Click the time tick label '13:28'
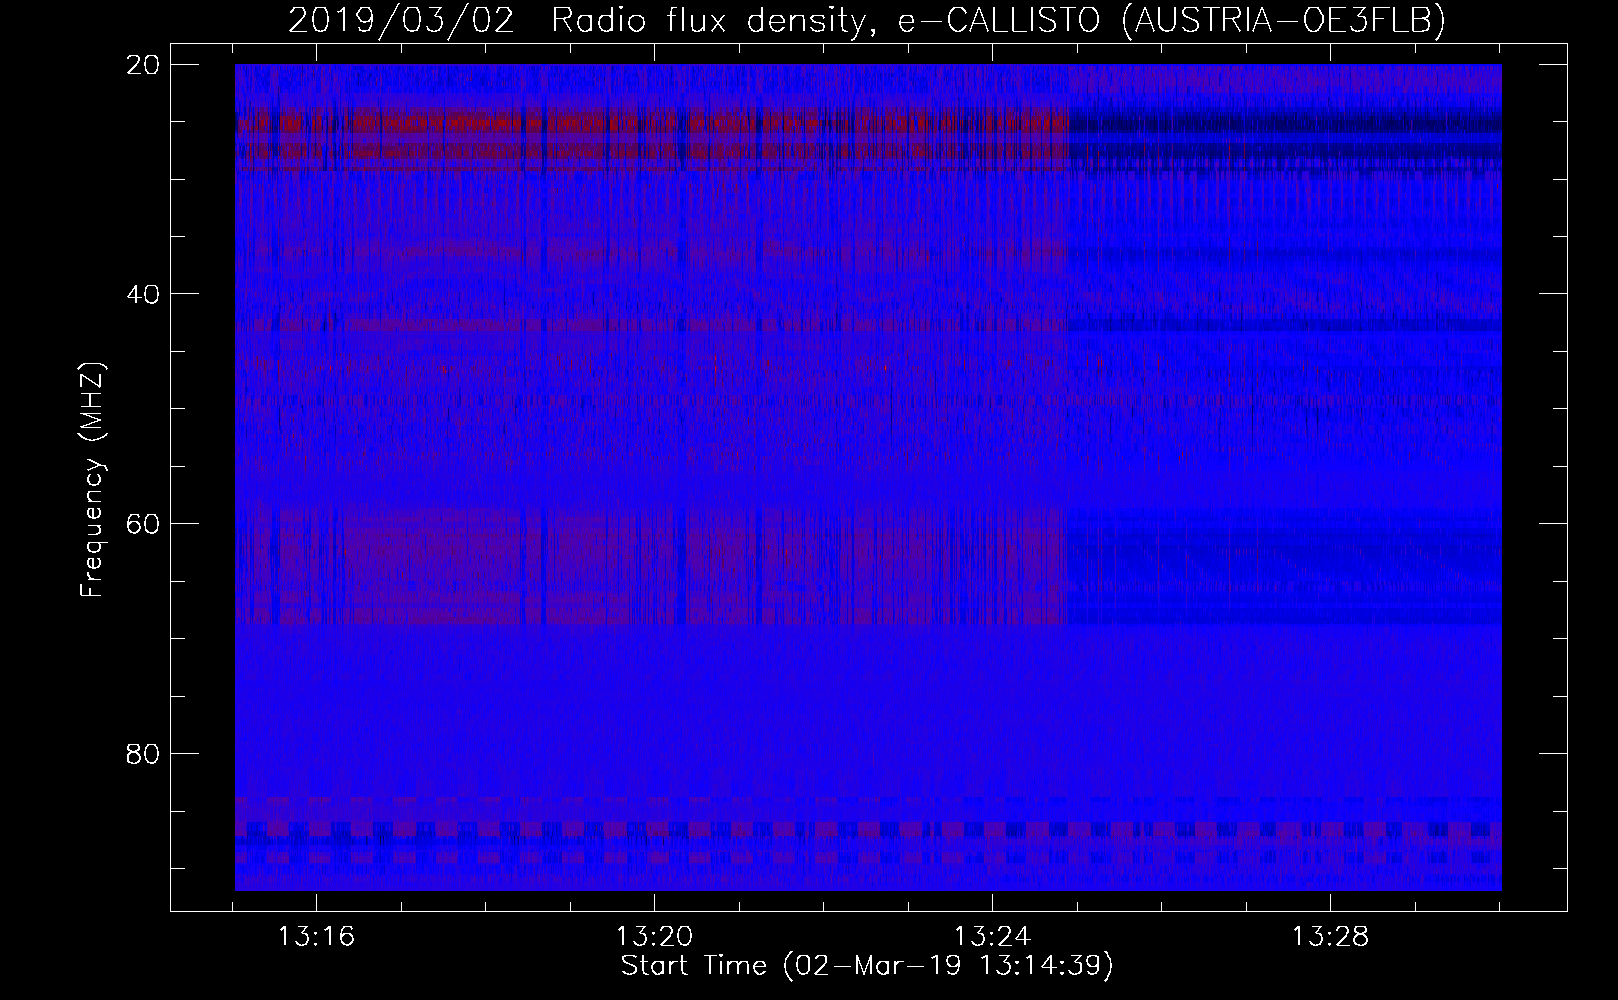The image size is (1618, 1000). coord(1330,937)
